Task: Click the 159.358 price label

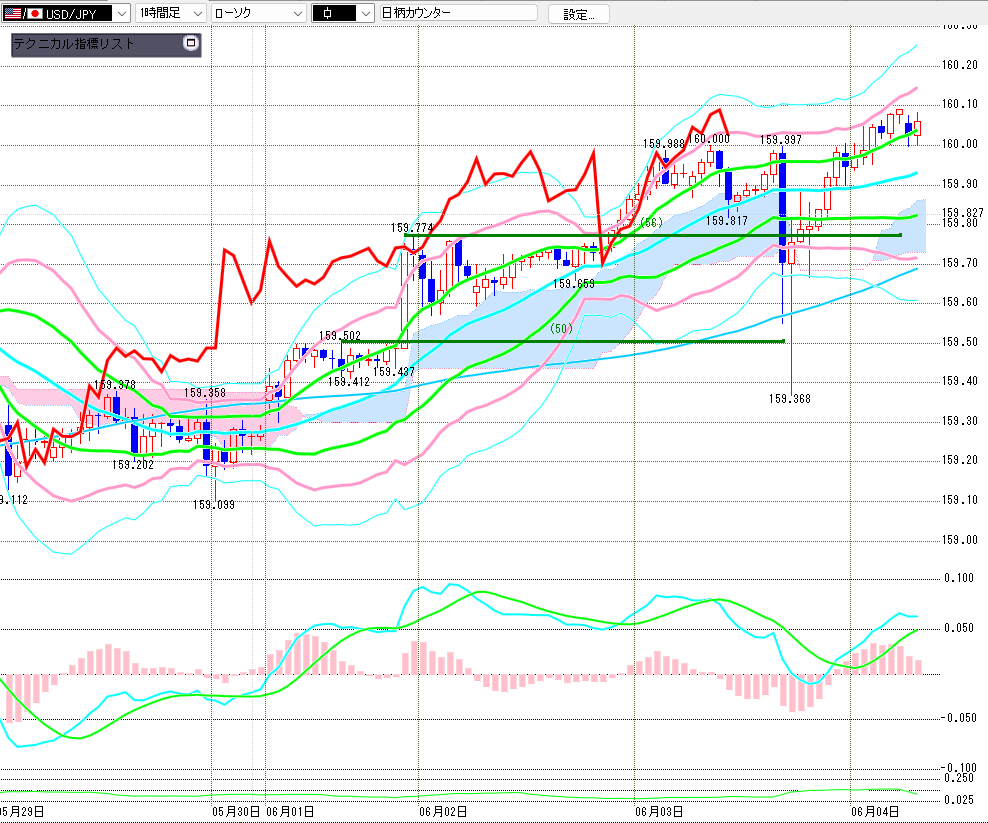Action: coord(205,393)
